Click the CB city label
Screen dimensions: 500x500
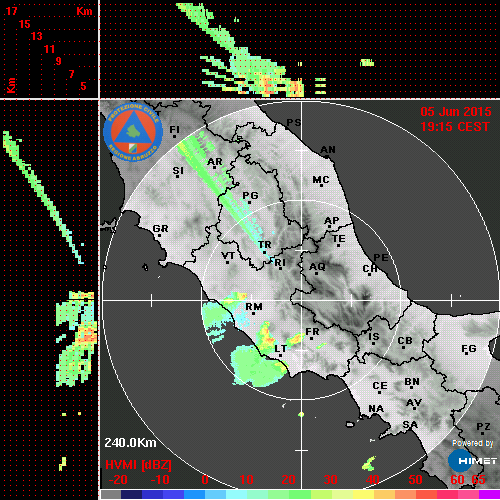tap(405, 341)
